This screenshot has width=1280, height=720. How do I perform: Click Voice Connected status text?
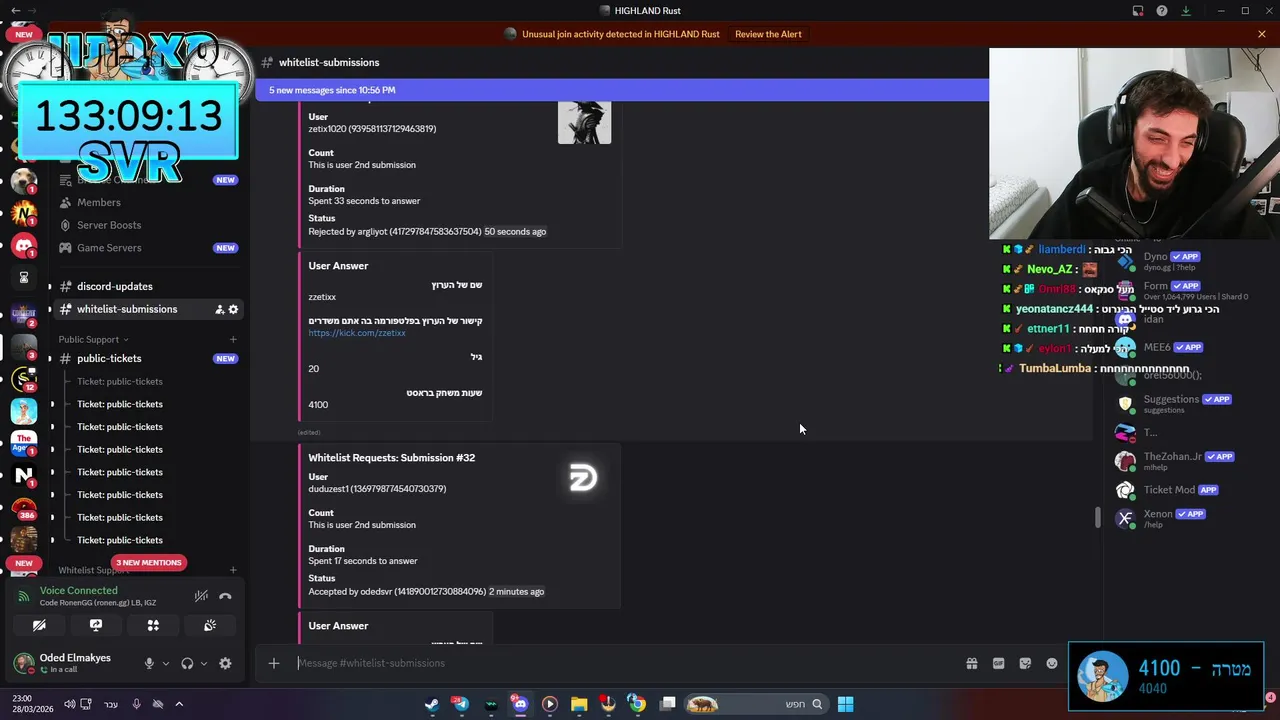78,590
